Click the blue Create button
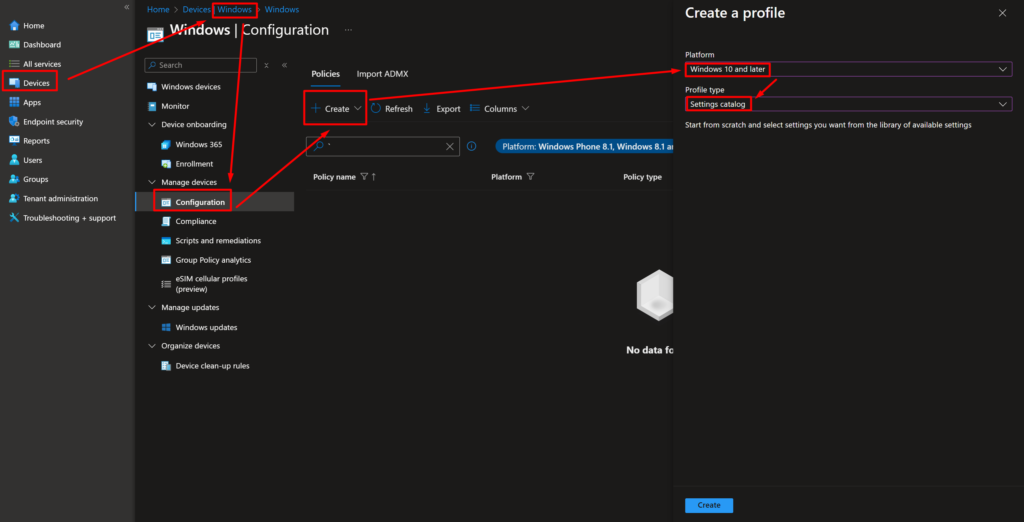 [x=709, y=505]
